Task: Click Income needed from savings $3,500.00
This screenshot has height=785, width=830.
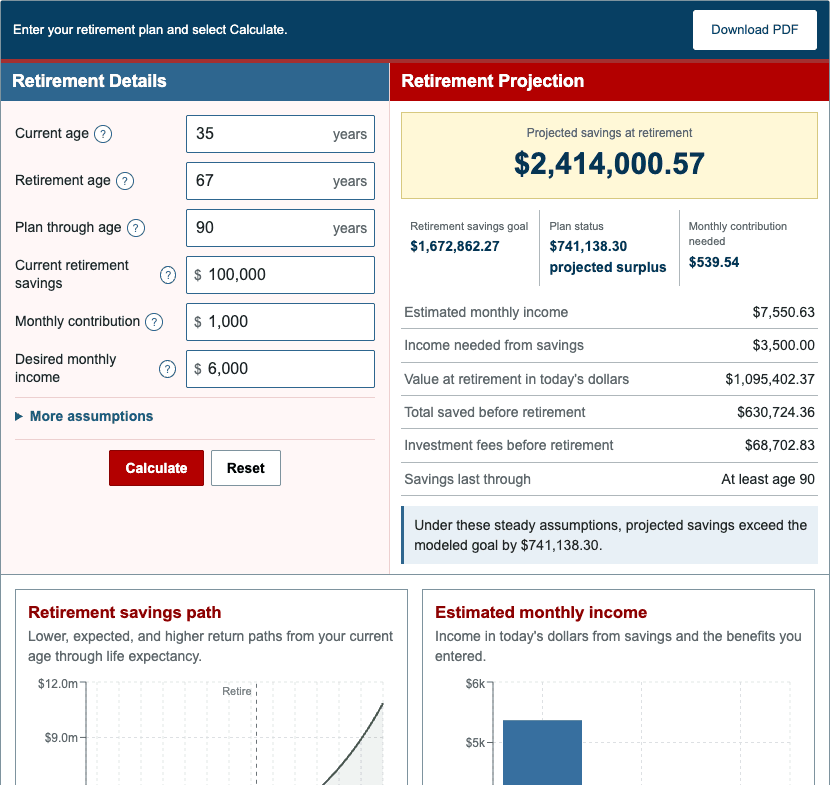Action: pos(783,345)
